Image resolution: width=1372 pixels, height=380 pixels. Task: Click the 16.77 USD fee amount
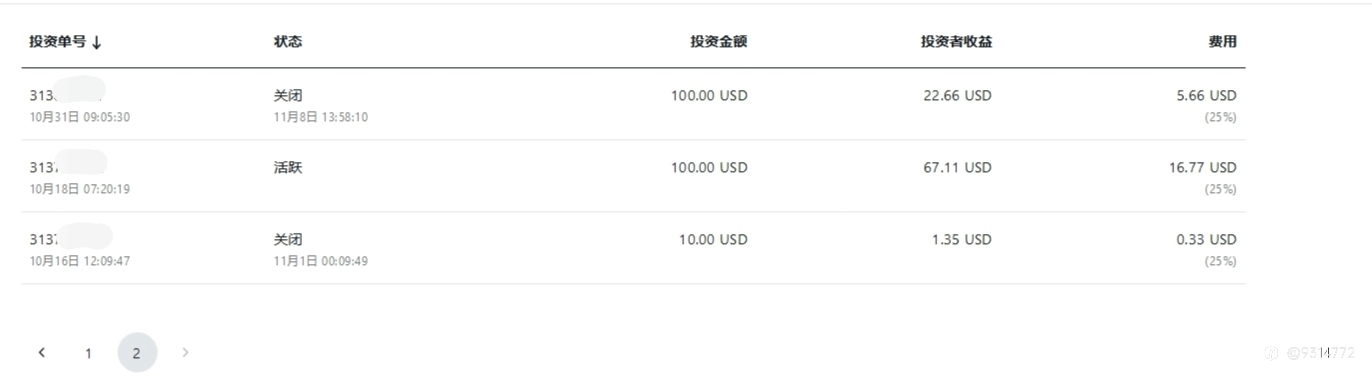(x=1203, y=168)
